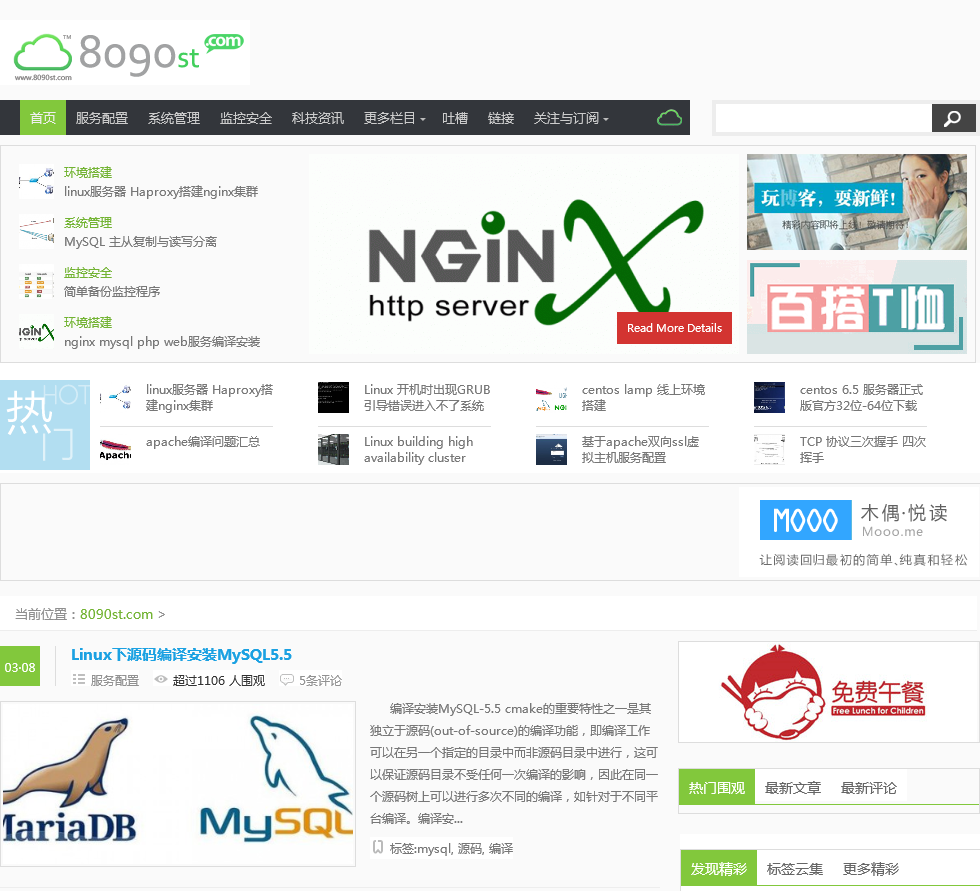Expand the 更多栏目 dropdown menu
This screenshot has height=891, width=980.
point(394,118)
